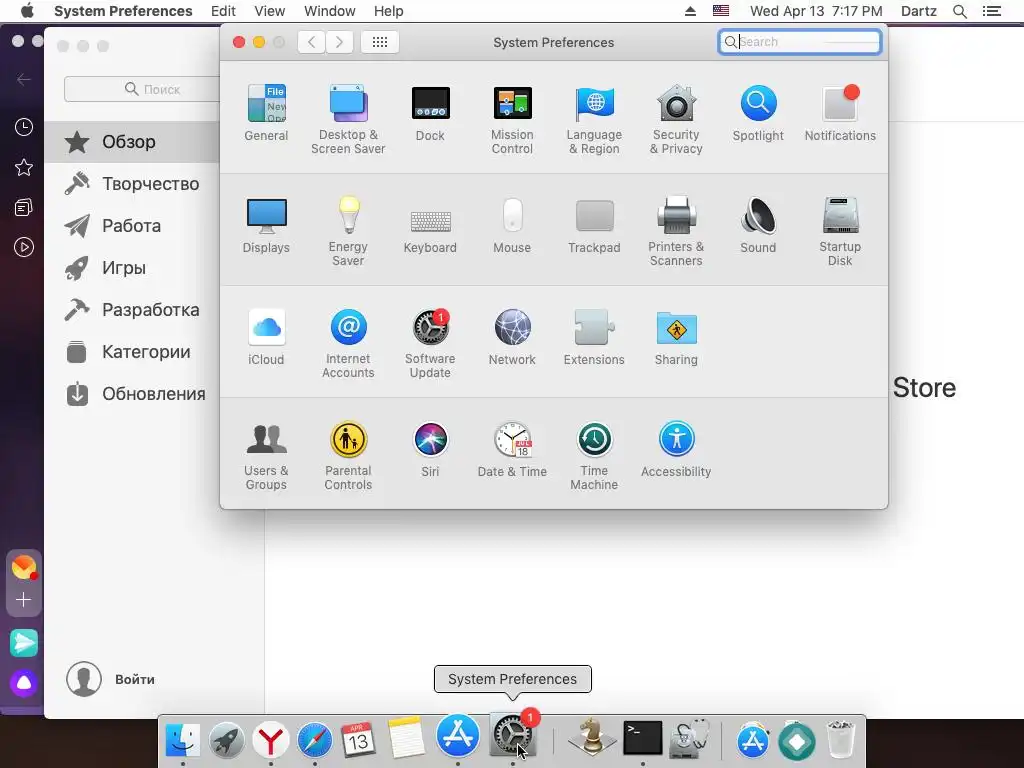Open Spotlight search in menu bar
Viewport: 1024px width, 768px height.
pyautogui.click(x=959, y=11)
